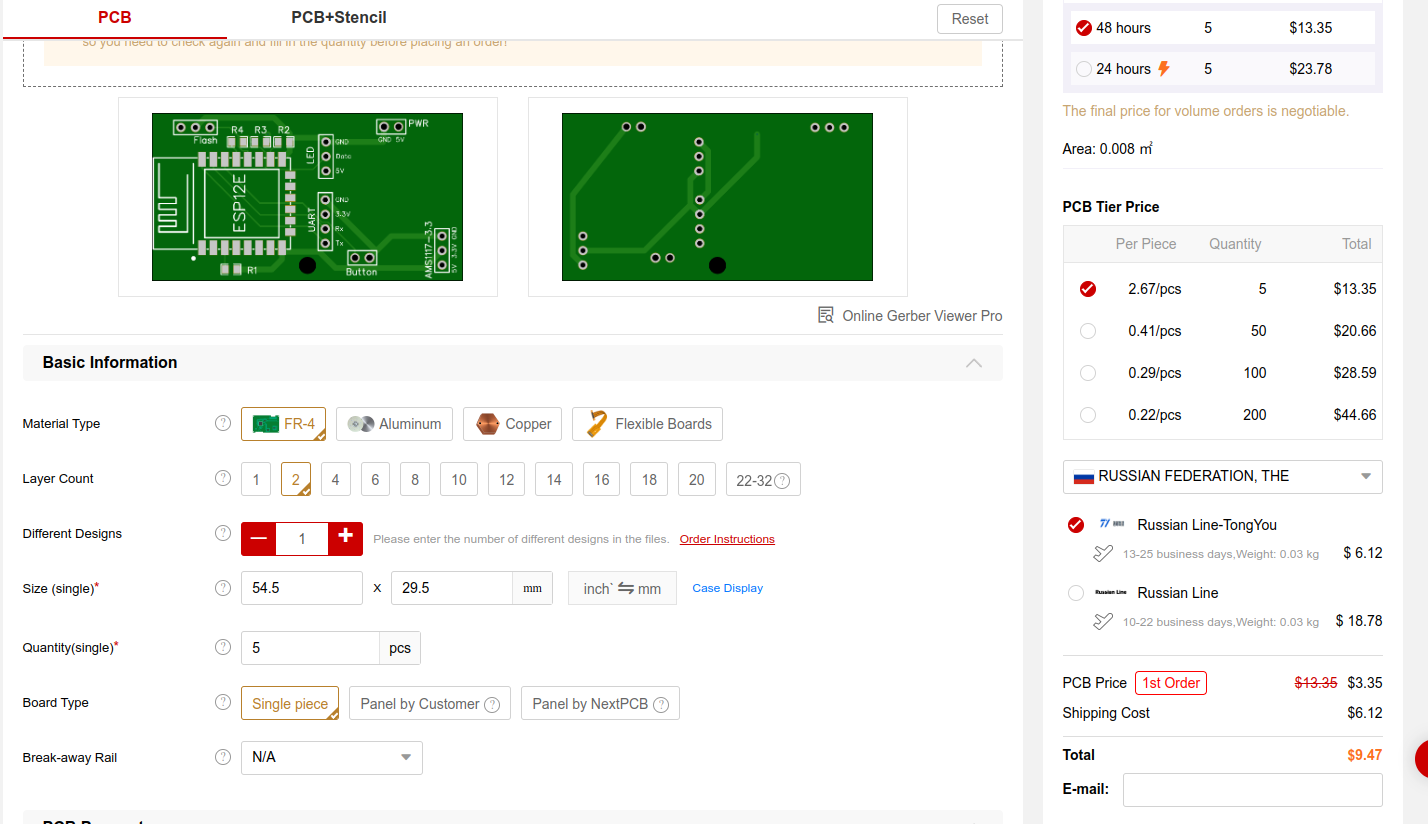Select layer count 14
The width and height of the screenshot is (1428, 824).
(554, 479)
